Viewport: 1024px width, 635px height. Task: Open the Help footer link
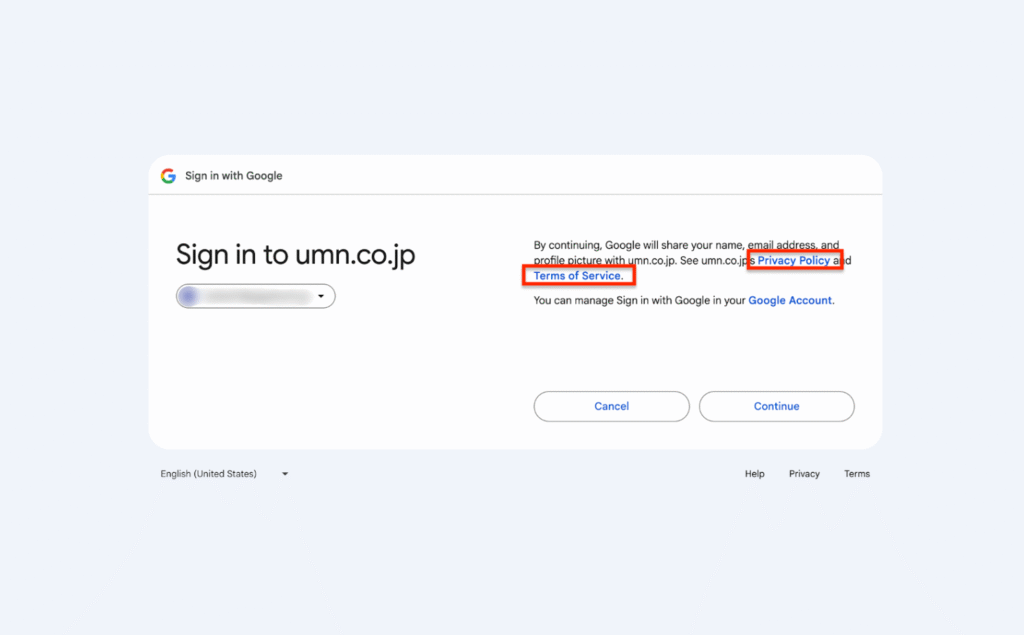point(754,474)
